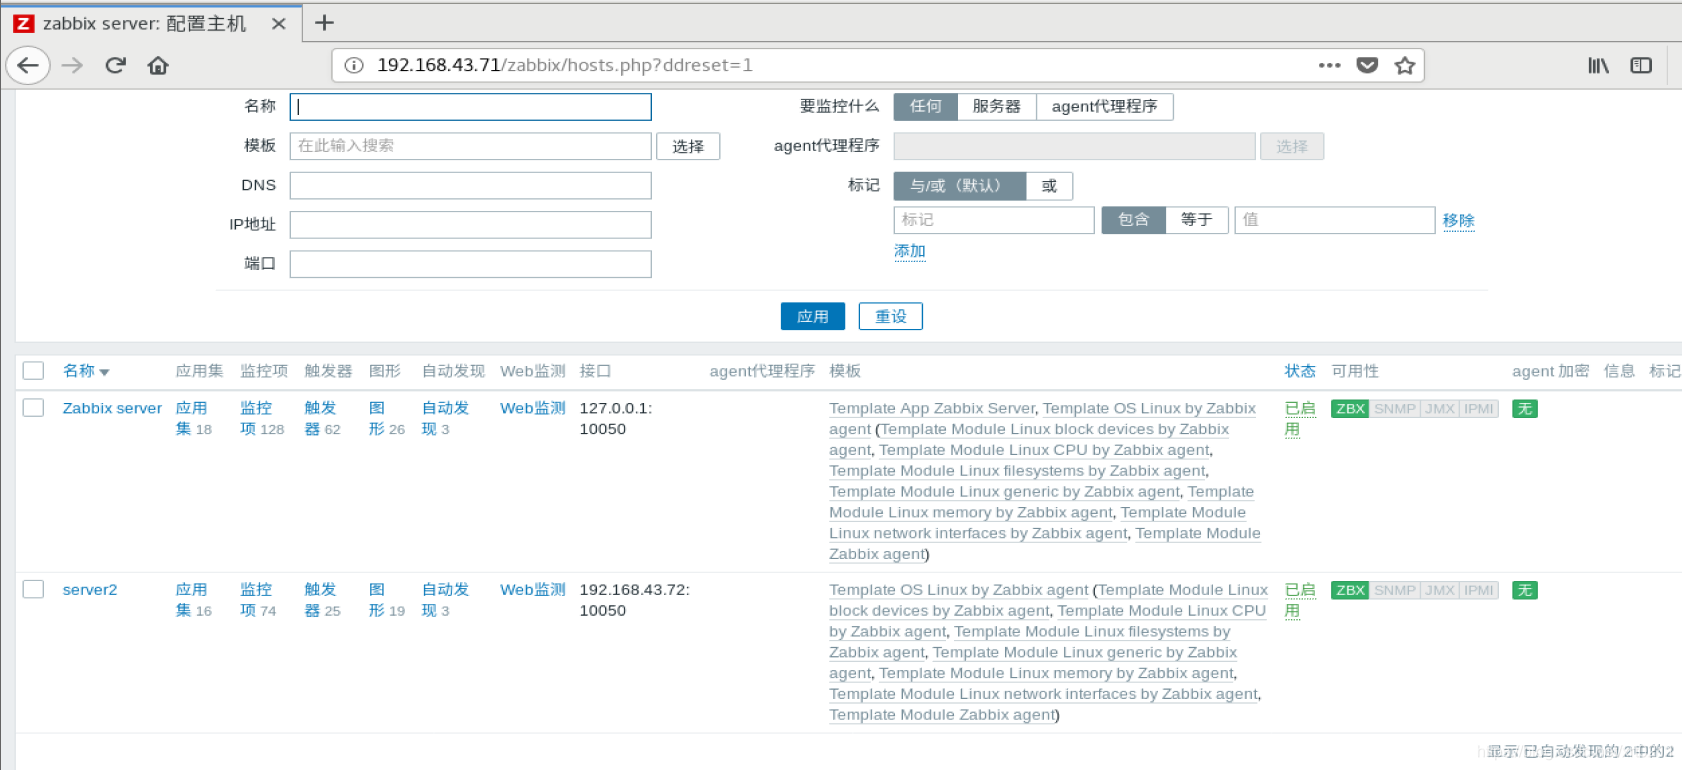This screenshot has width=1682, height=770.
Task: Select 与/或（默认） tag evaluation option
Action: point(959,186)
